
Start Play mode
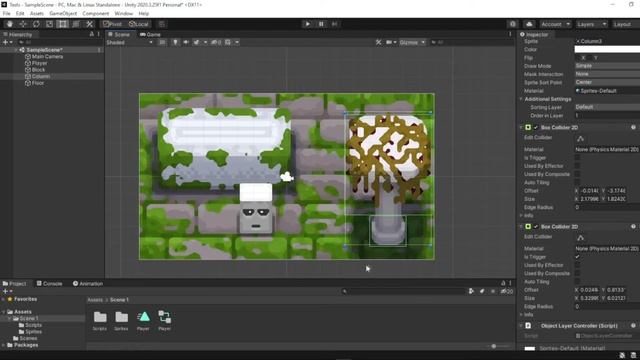[x=307, y=24]
